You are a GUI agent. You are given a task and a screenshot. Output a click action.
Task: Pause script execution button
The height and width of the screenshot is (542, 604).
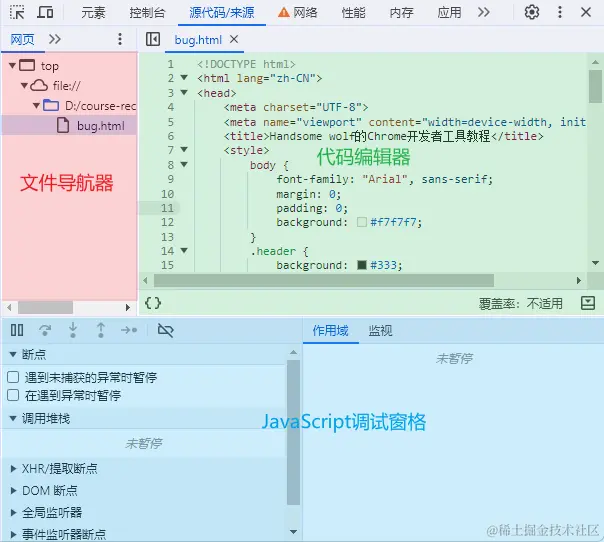coord(17,330)
